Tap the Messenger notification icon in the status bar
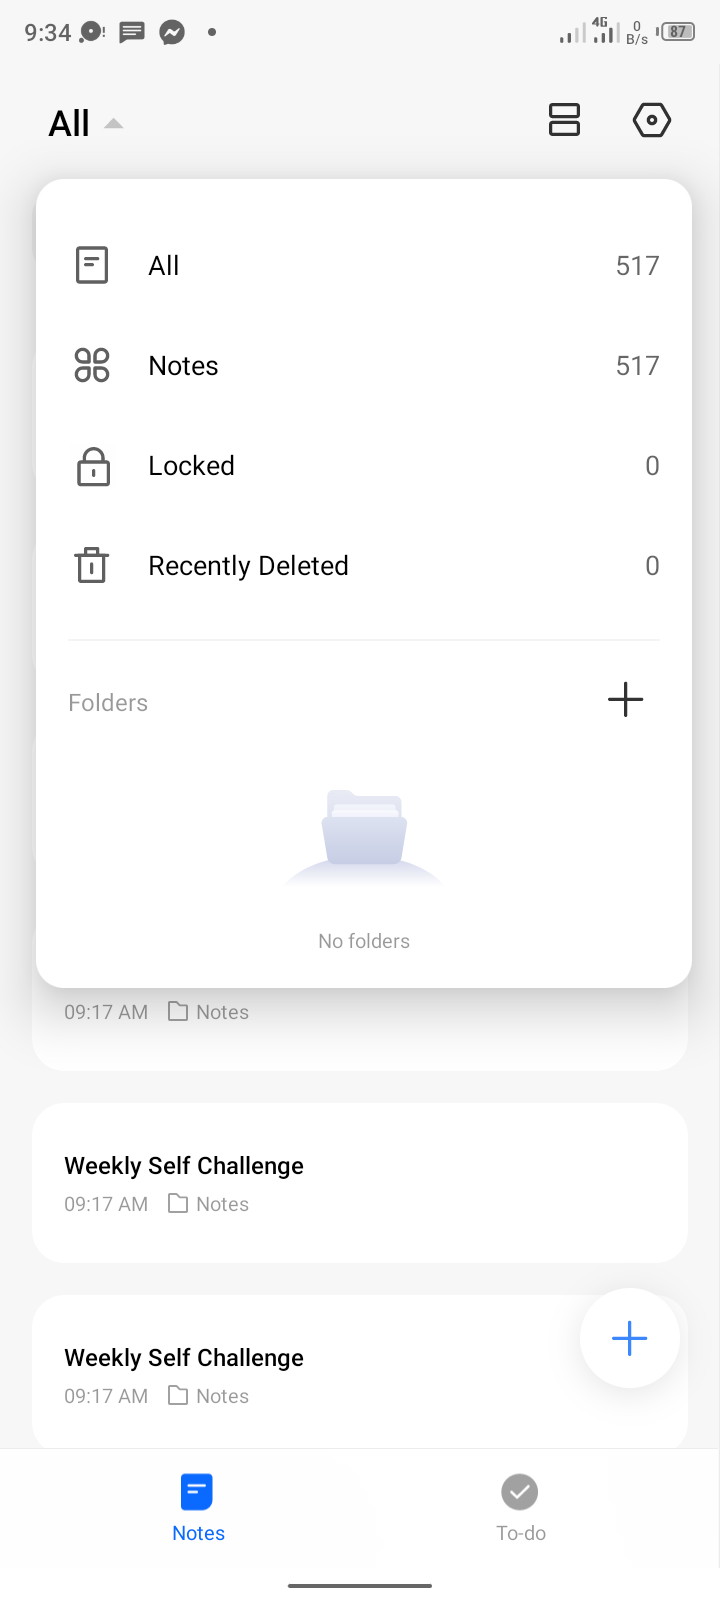 pyautogui.click(x=172, y=32)
